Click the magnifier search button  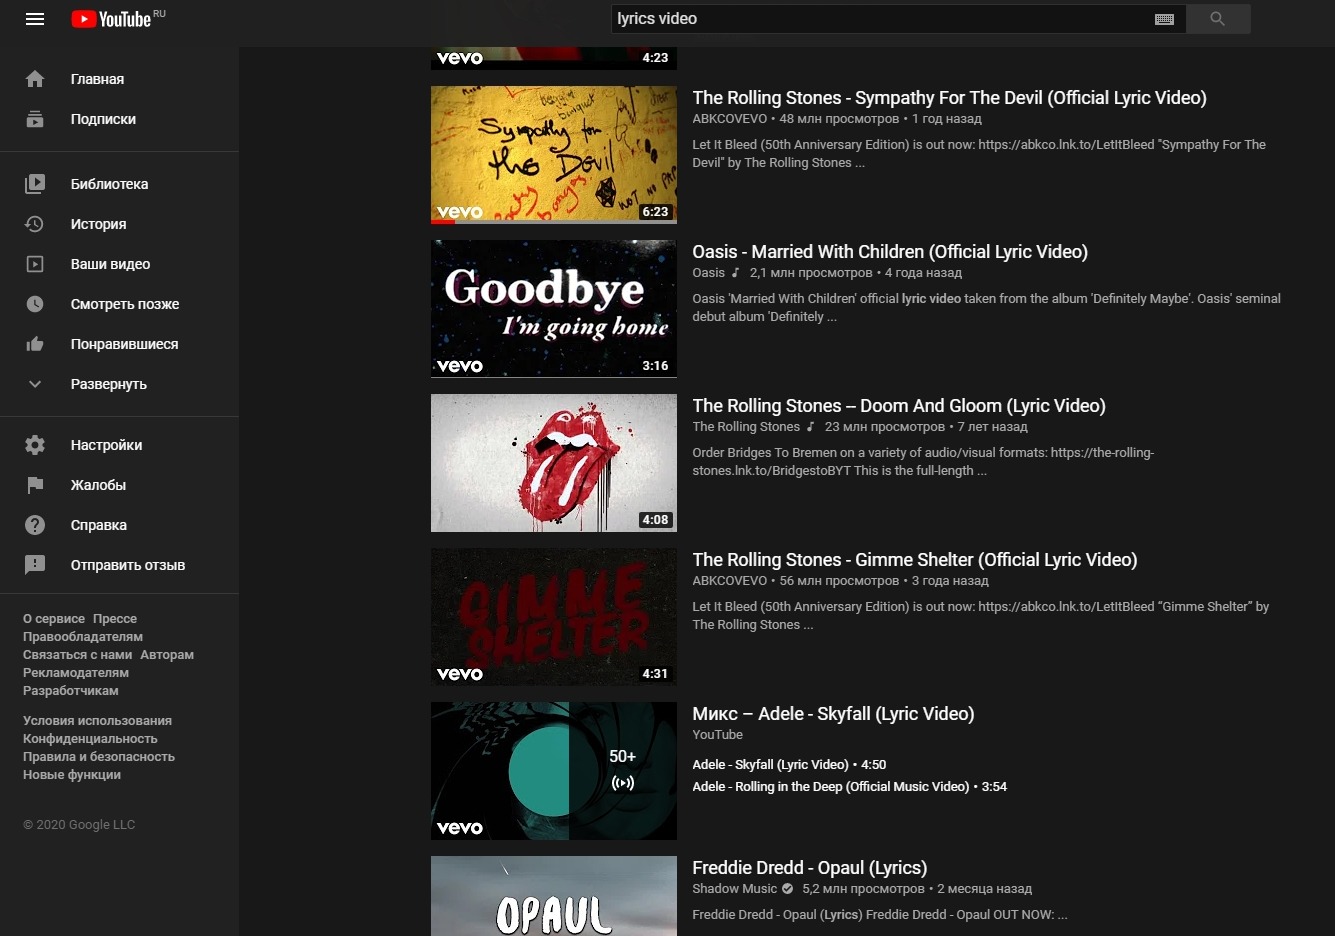click(x=1217, y=19)
